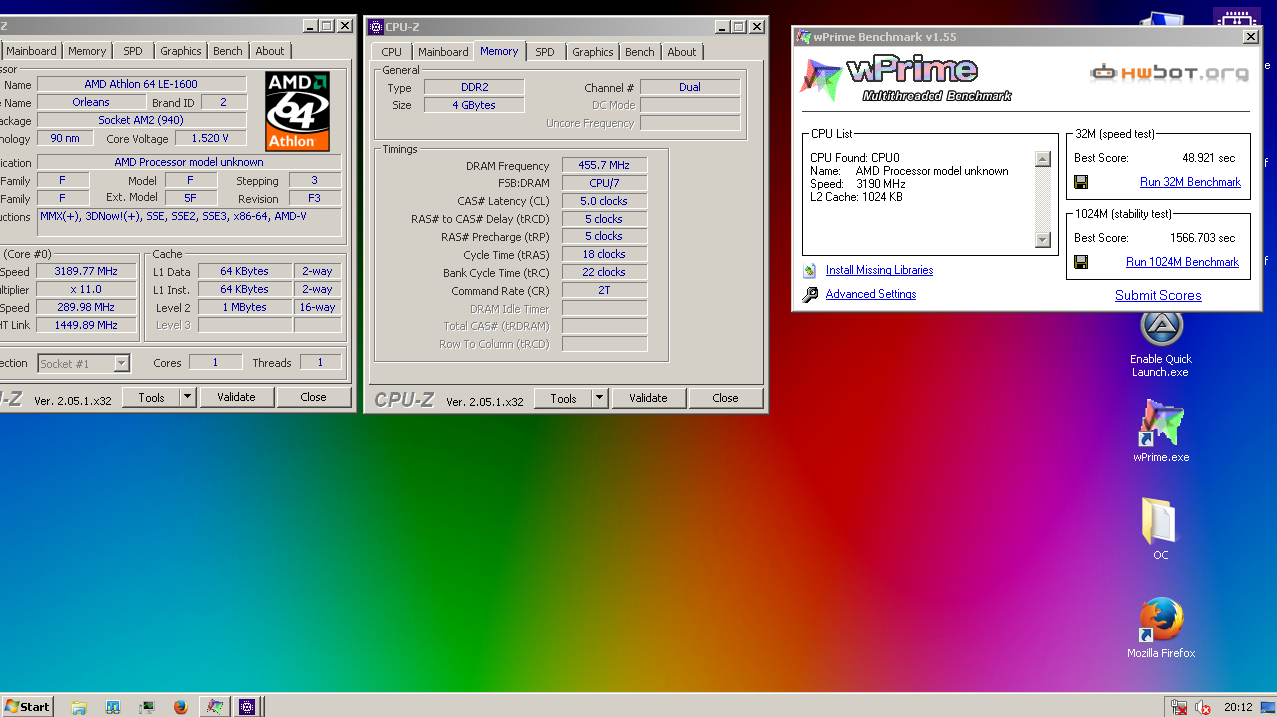Click the FSB:DRAM value CPU/7
Image resolution: width=1277 pixels, height=717 pixels.
[x=604, y=183]
